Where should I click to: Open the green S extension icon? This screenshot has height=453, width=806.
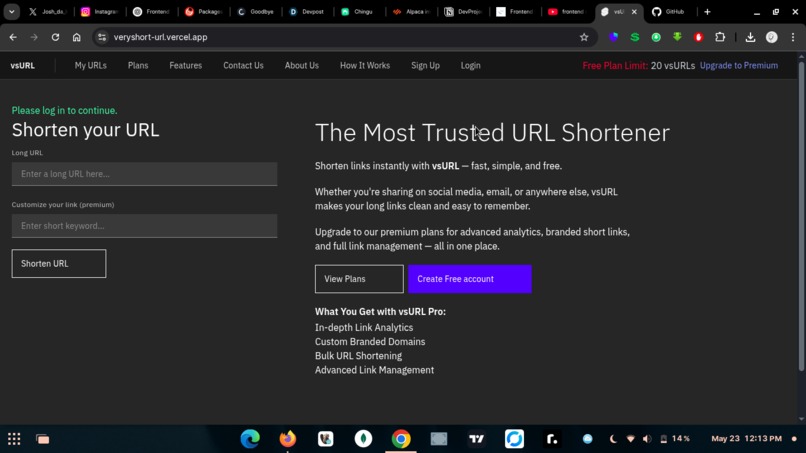[x=635, y=37]
